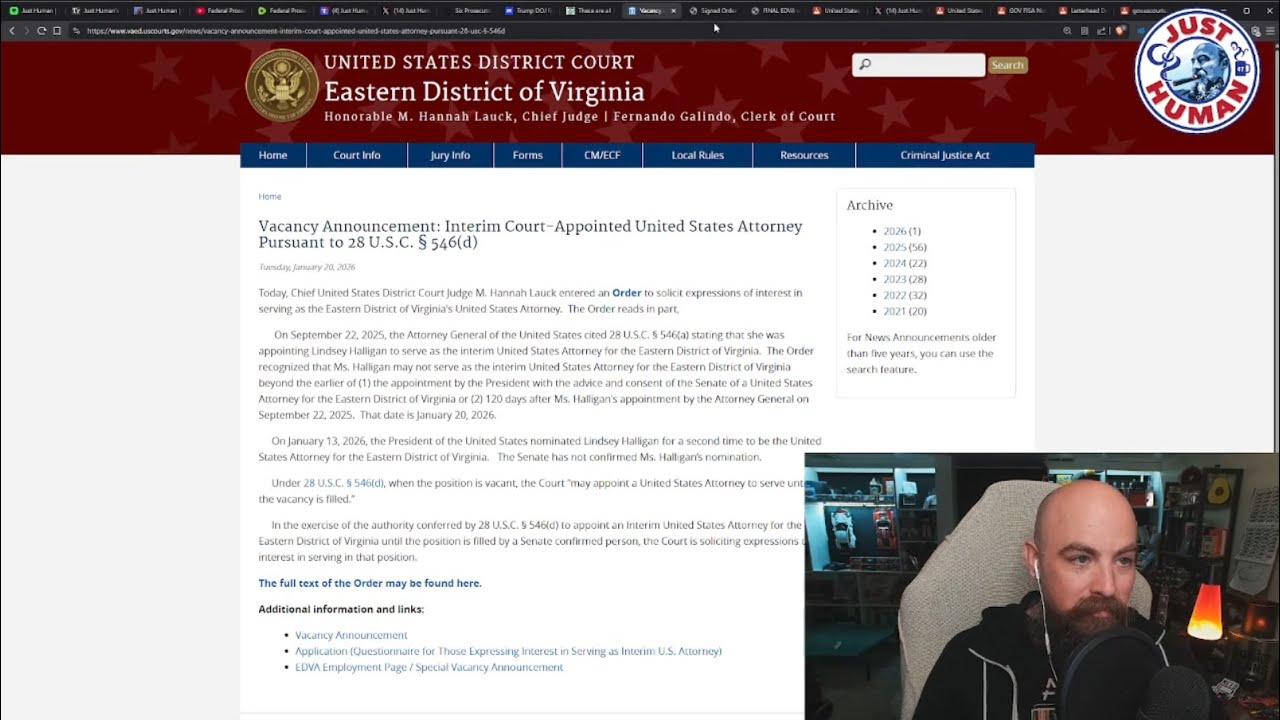Screen dimensions: 1280x720
Task: Focus the site search input field
Action: [919, 65]
